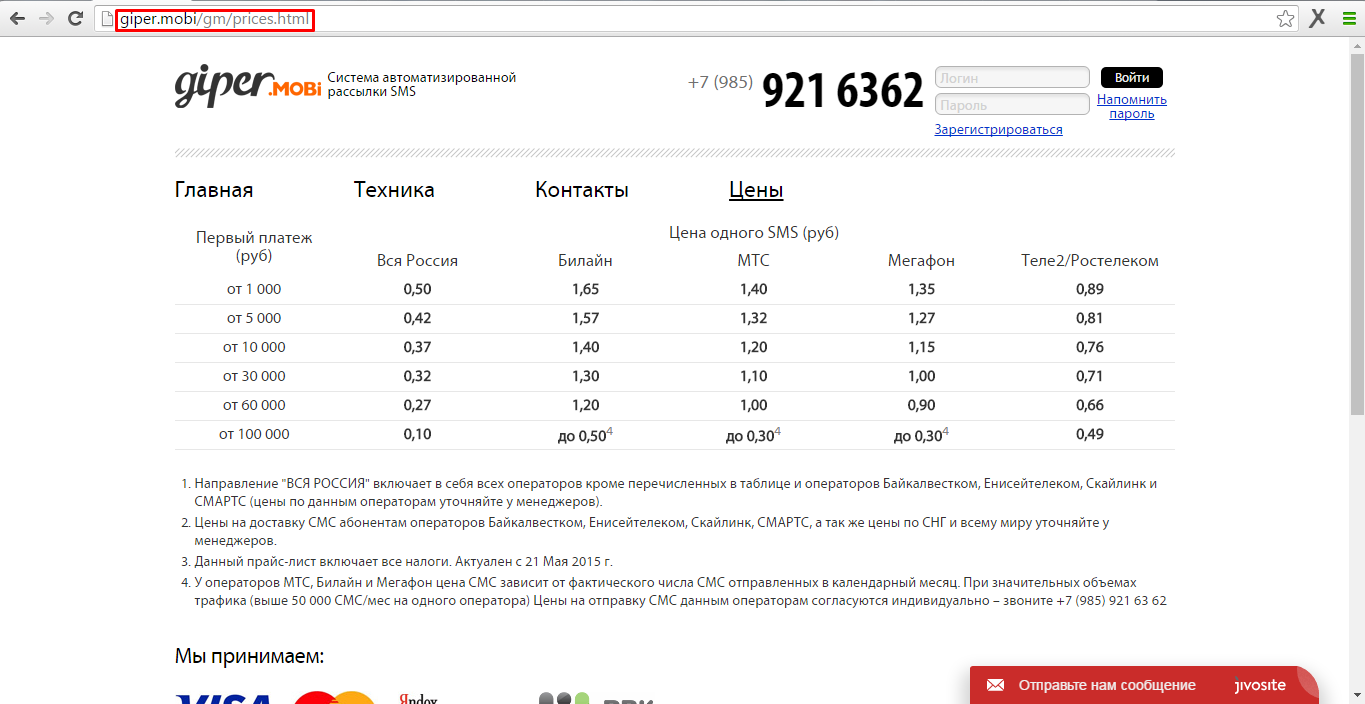The width and height of the screenshot is (1365, 704).
Task: Click the VISA payment logo
Action: coord(222,698)
